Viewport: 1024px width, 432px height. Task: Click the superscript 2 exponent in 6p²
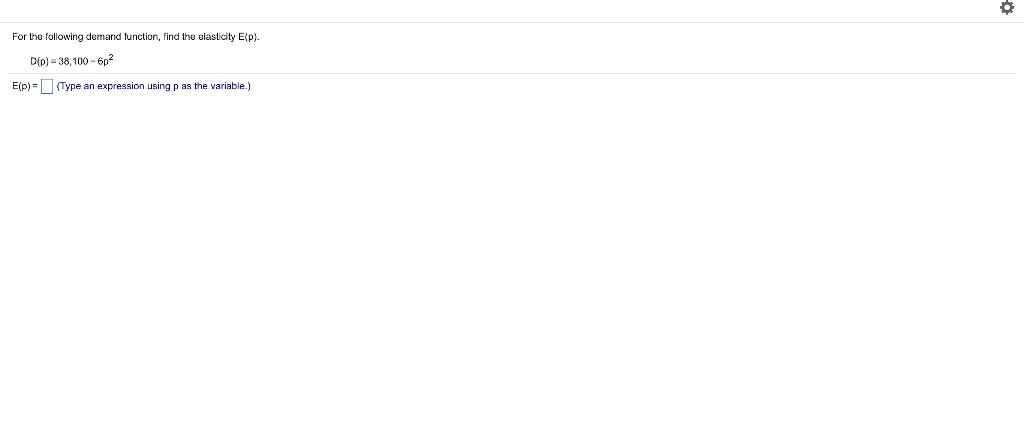[x=113, y=58]
